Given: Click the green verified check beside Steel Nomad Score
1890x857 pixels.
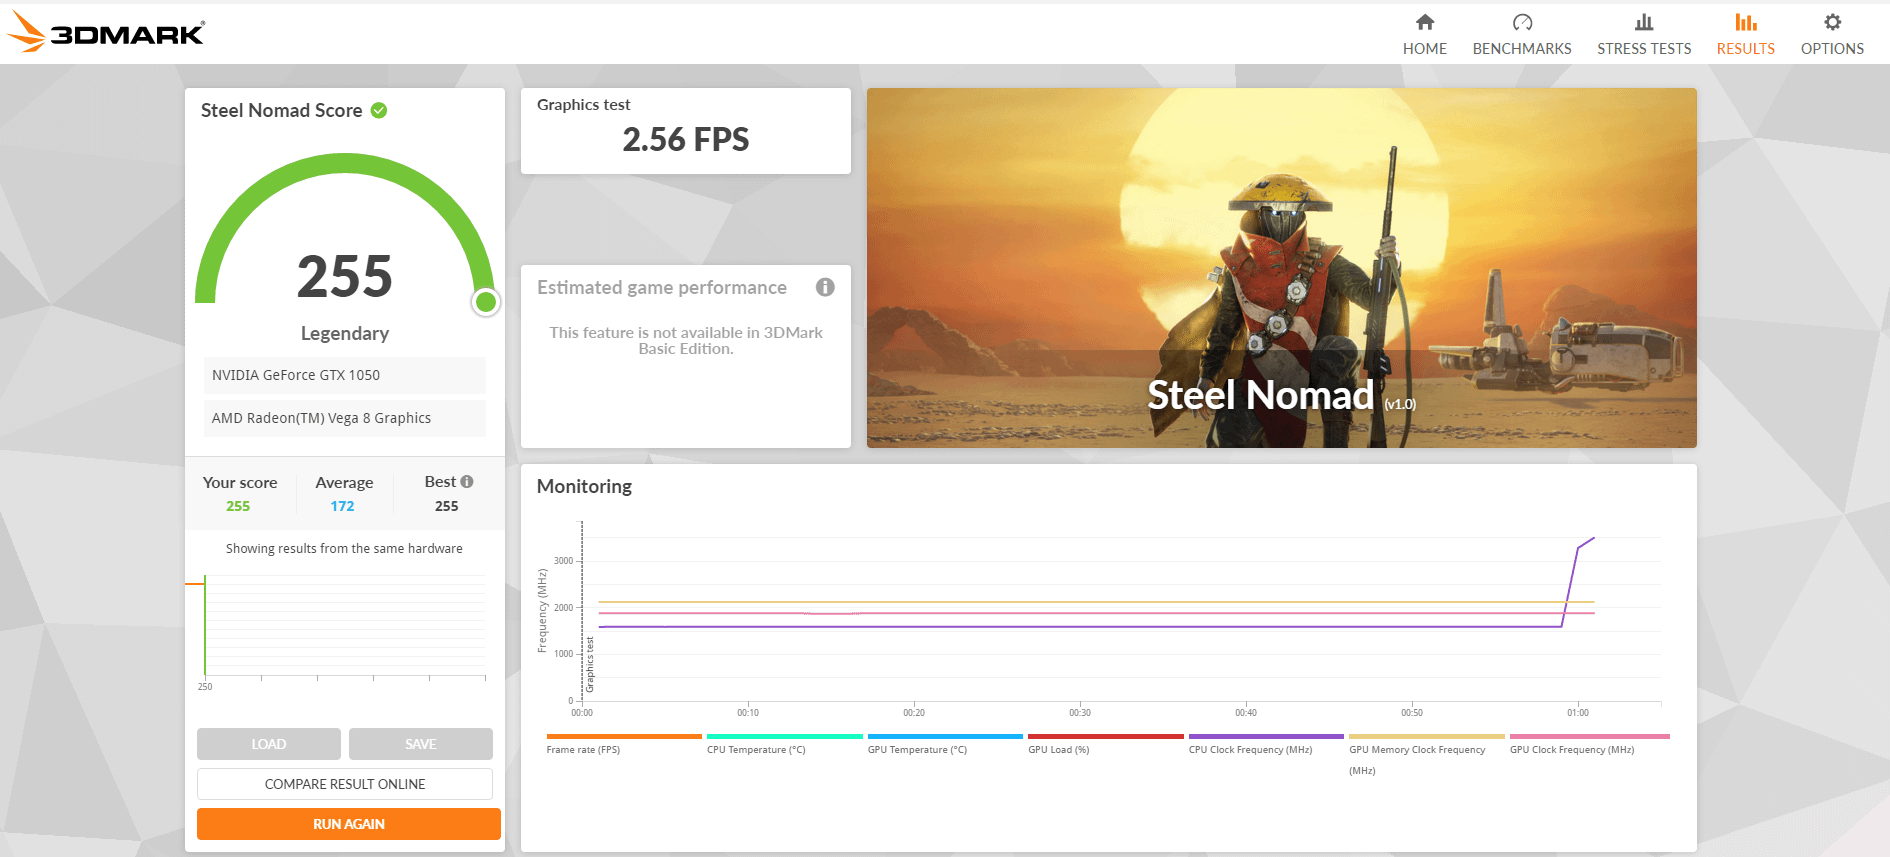Looking at the screenshot, I should [x=379, y=110].
